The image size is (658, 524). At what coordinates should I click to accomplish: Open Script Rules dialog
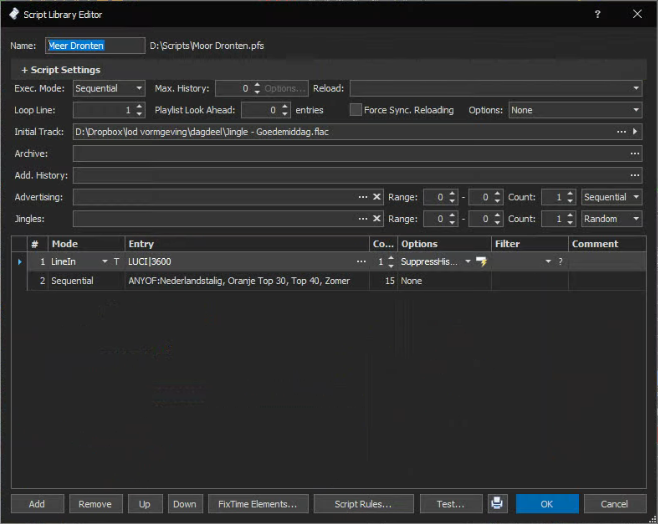363,503
